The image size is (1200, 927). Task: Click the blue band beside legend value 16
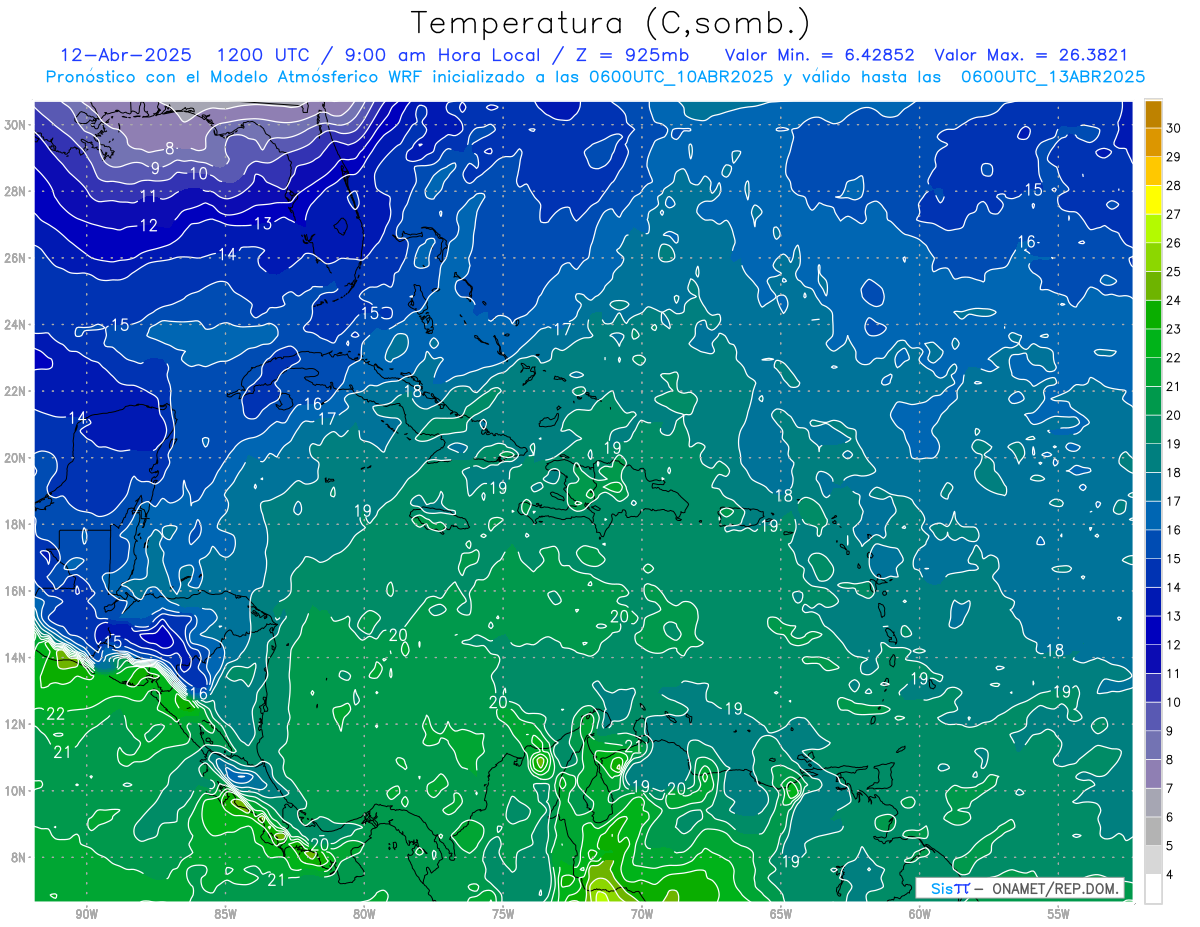click(1153, 516)
